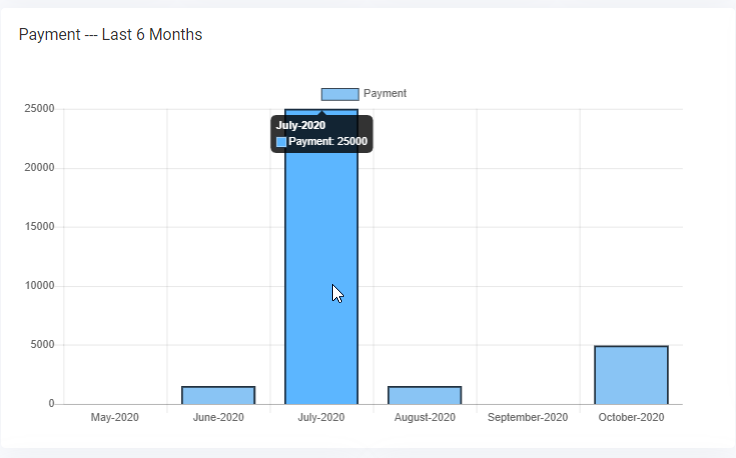Click the July-2020 axis label

click(321, 417)
